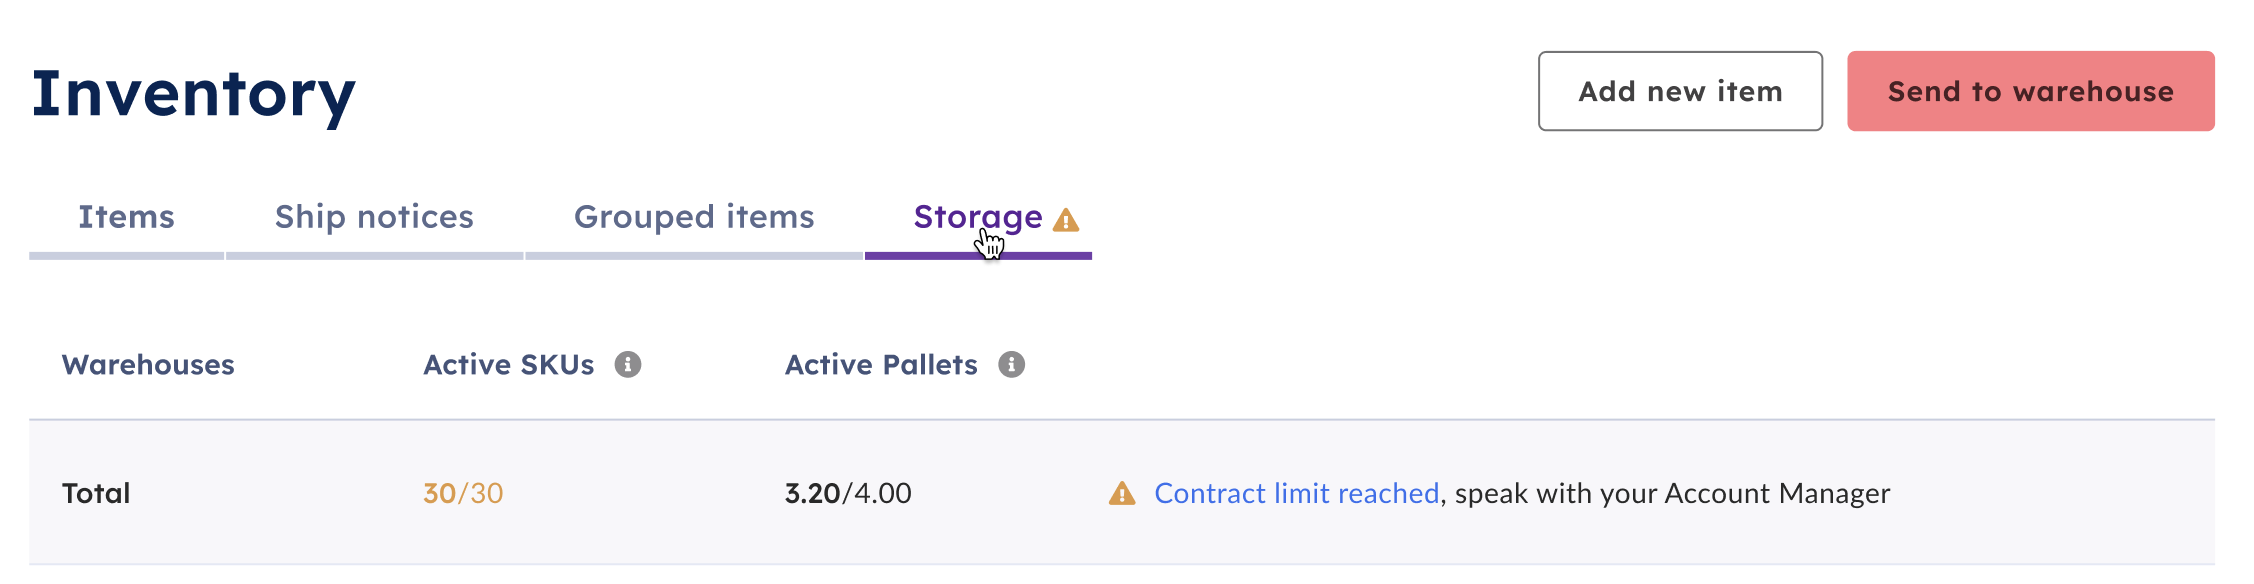Click warning icon beside Contract limit reached
Image resolution: width=2254 pixels, height=584 pixels.
click(1122, 493)
